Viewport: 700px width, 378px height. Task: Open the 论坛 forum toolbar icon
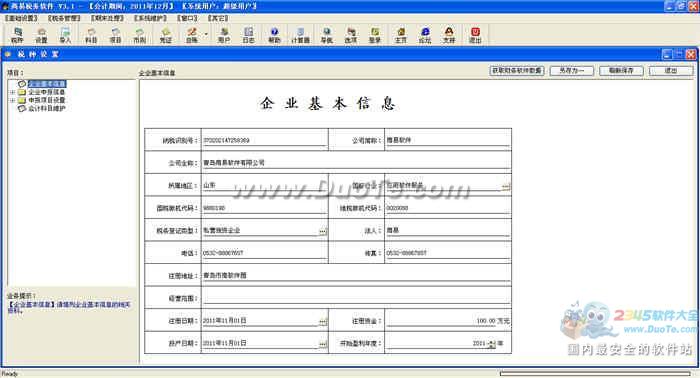click(425, 35)
